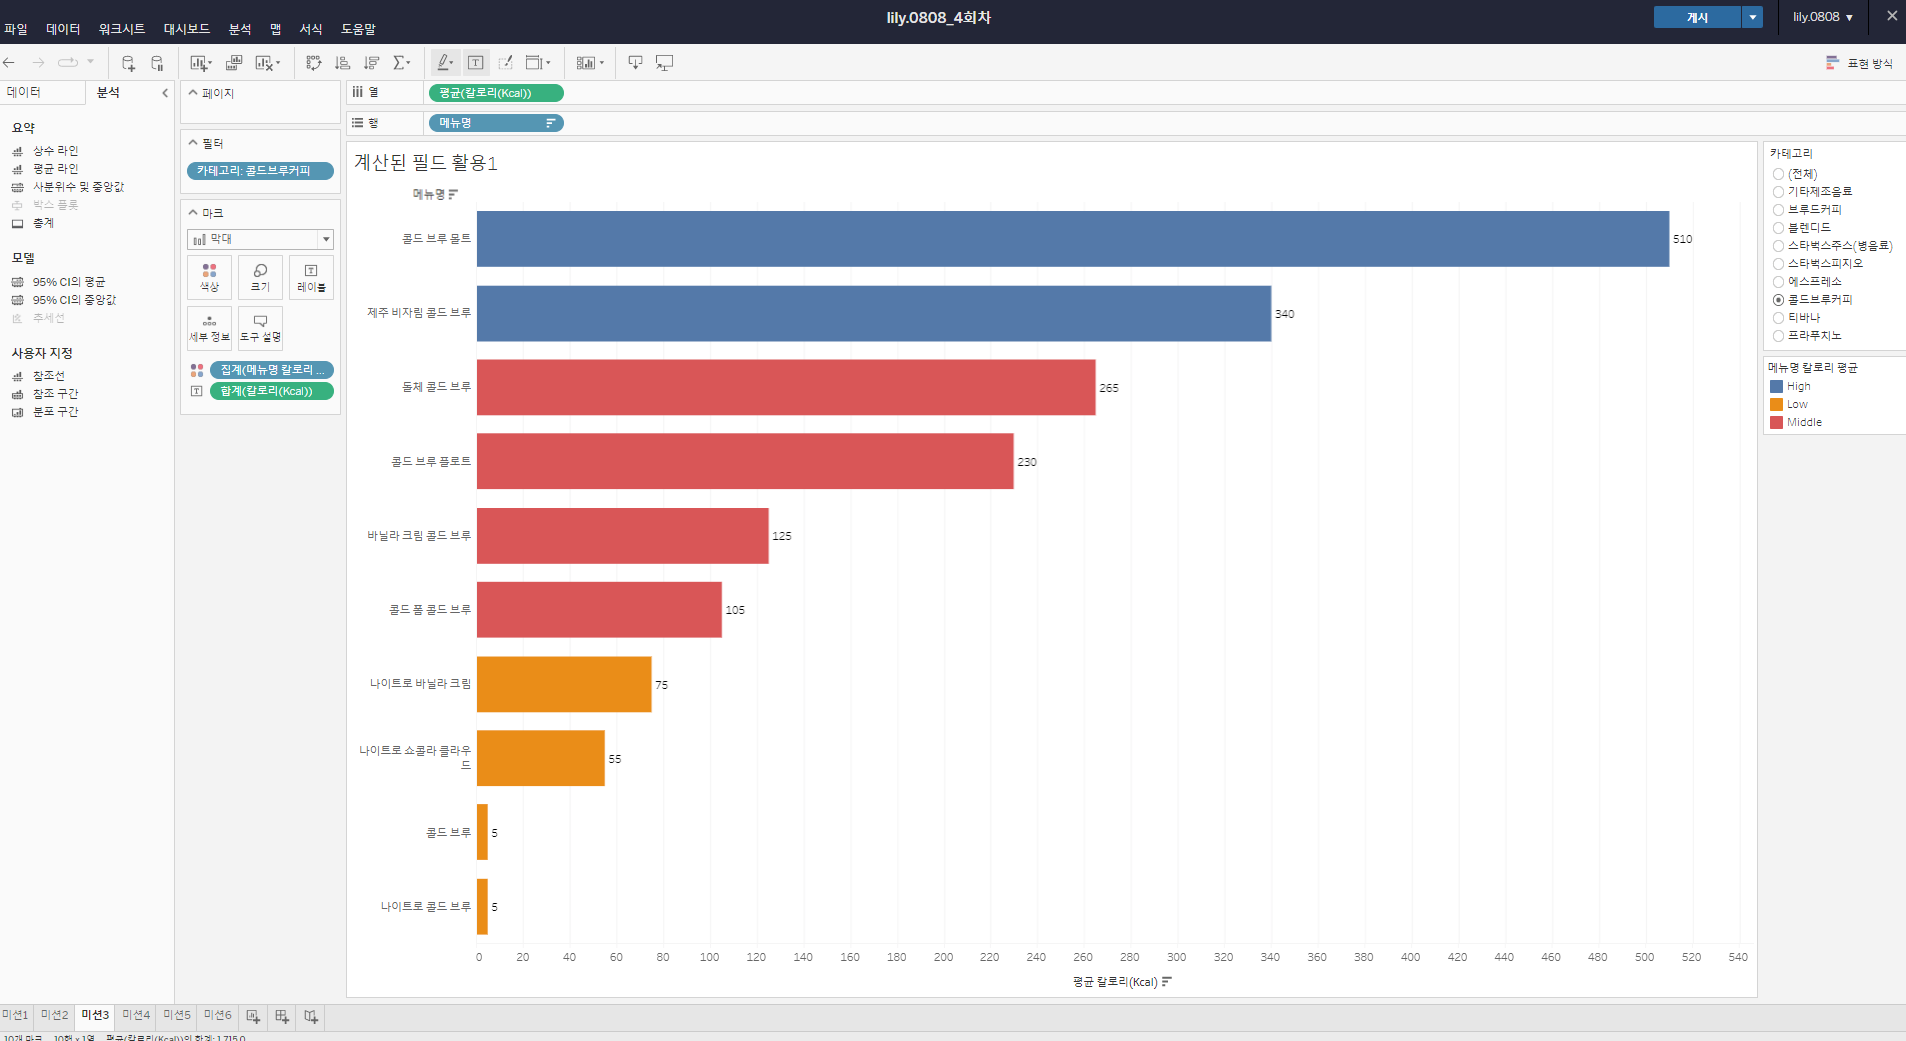Image resolution: width=1906 pixels, height=1041 pixels.
Task: Open the 게시 publish dropdown arrow
Action: 1752,17
